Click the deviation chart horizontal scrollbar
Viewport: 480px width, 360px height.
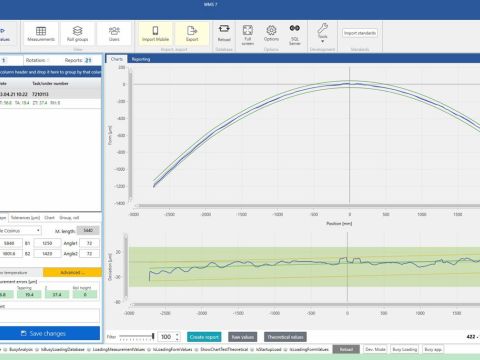[x=305, y=304]
